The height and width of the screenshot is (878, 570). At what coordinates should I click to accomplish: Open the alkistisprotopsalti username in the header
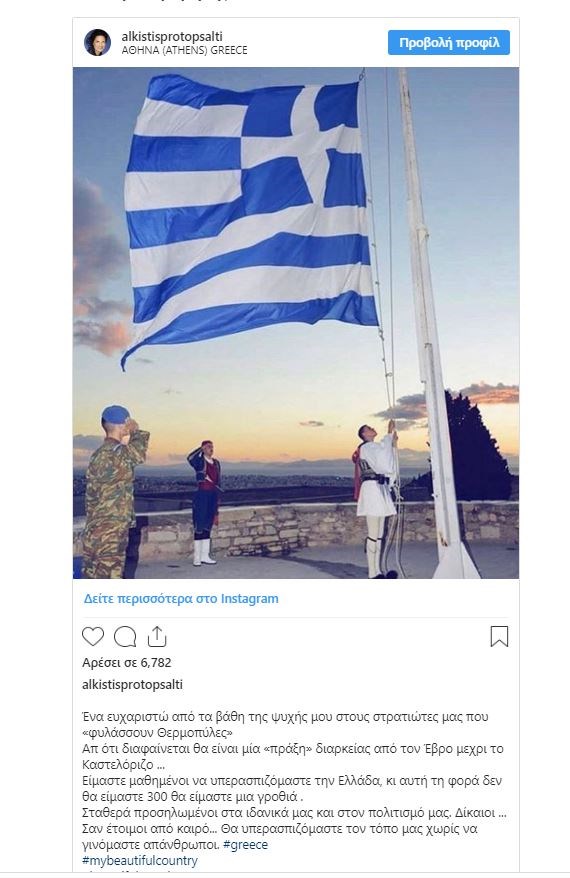[172, 36]
